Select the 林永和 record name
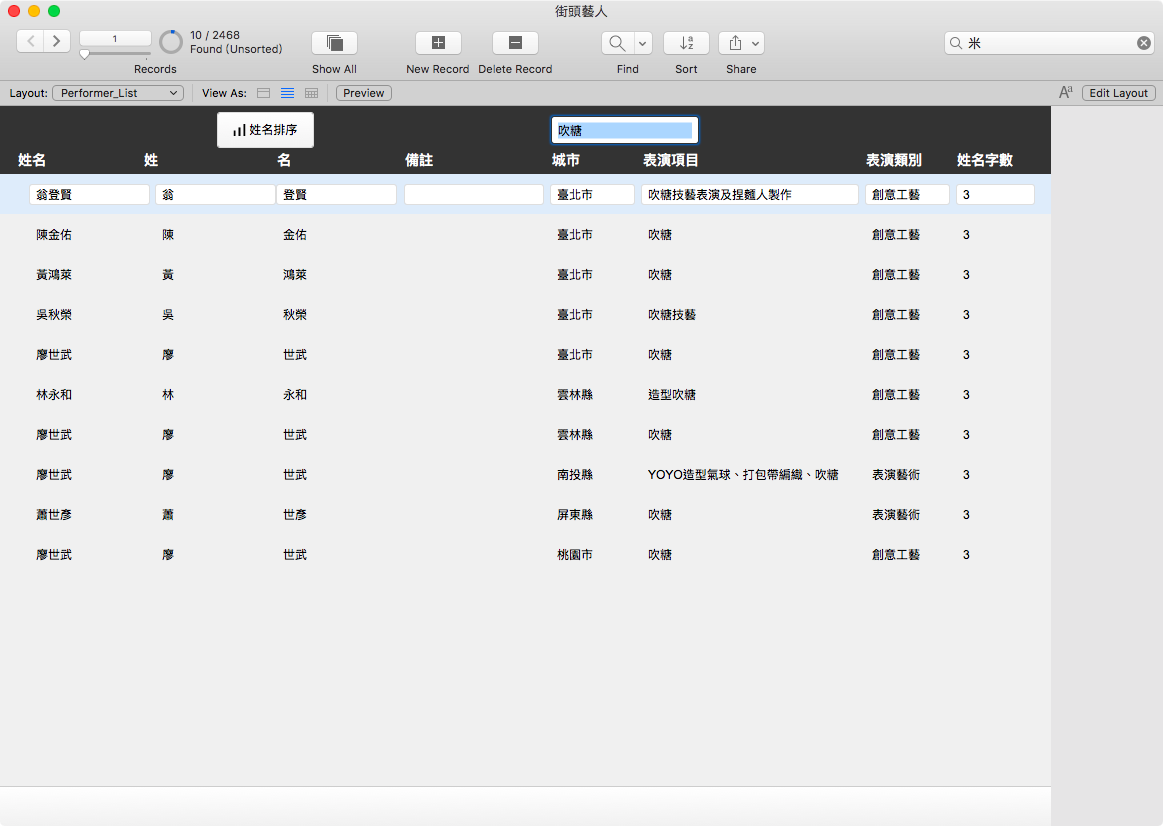This screenshot has height=826, width=1163. 54,394
